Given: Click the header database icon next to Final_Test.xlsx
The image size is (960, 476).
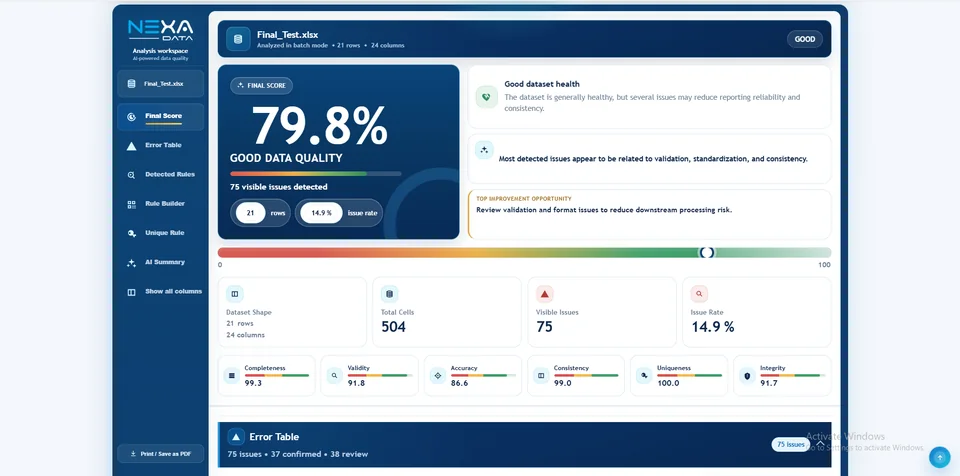Looking at the screenshot, I should coord(238,39).
